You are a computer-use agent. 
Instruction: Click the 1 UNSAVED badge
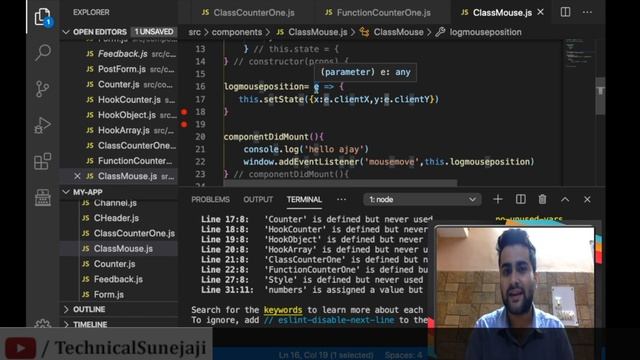pos(154,31)
